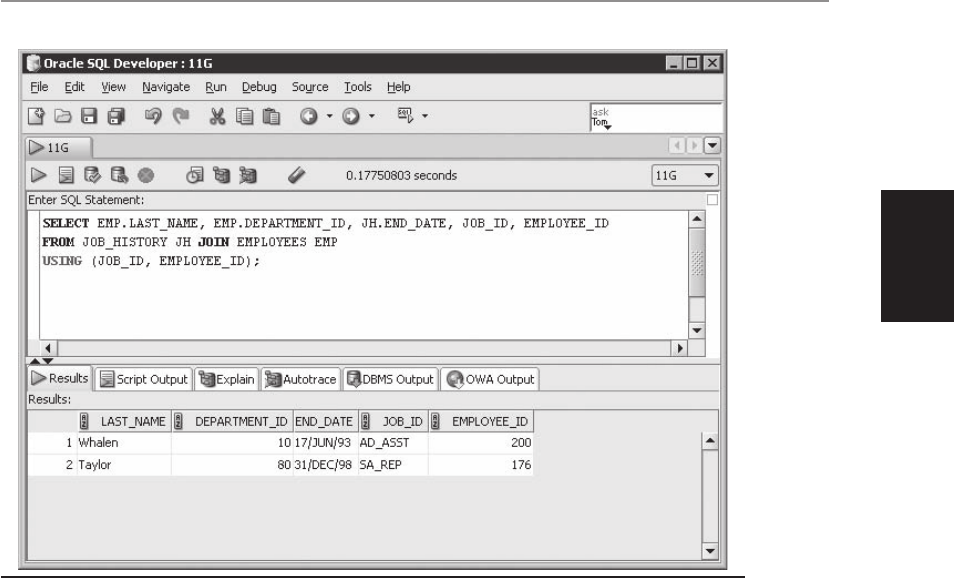This screenshot has height=578, width=954.
Task: Select the 11G worksheet tab
Action: (58, 147)
